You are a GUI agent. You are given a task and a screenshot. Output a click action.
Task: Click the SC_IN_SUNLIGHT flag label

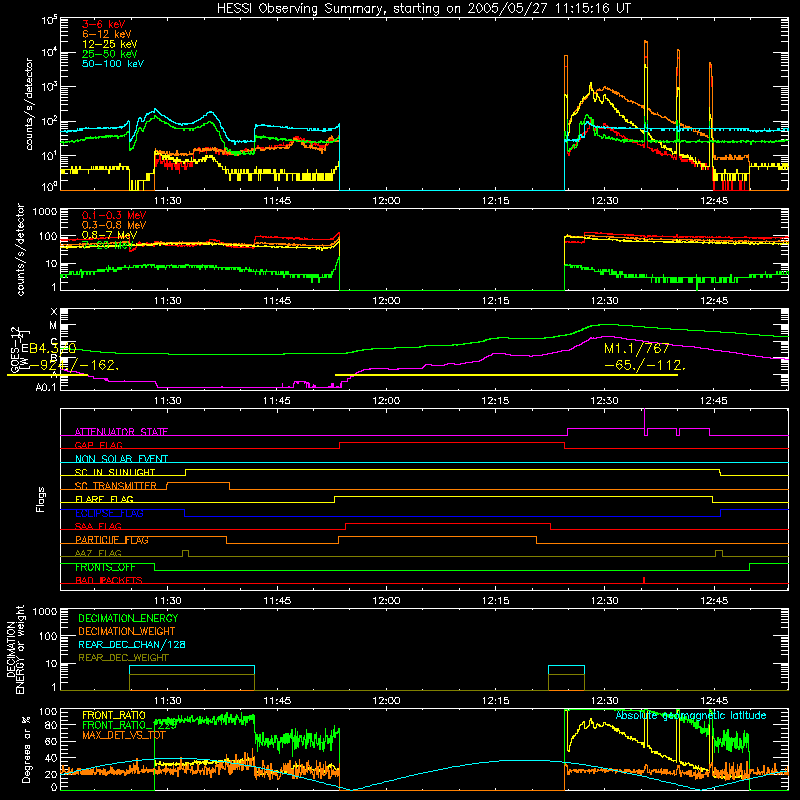point(115,472)
